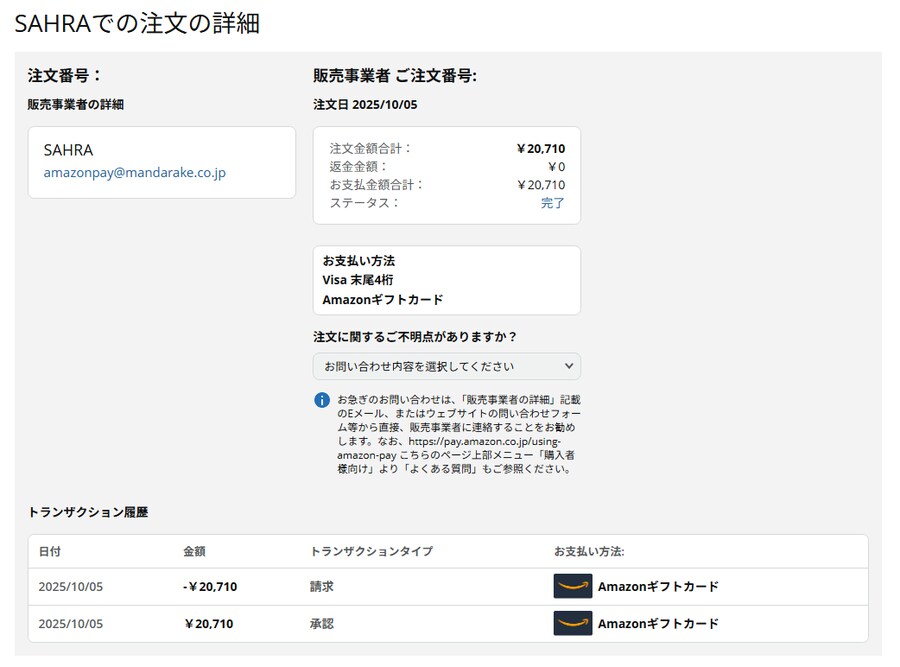Click the bold ¥20,710 order total
The height and width of the screenshot is (667, 900).
coord(540,149)
